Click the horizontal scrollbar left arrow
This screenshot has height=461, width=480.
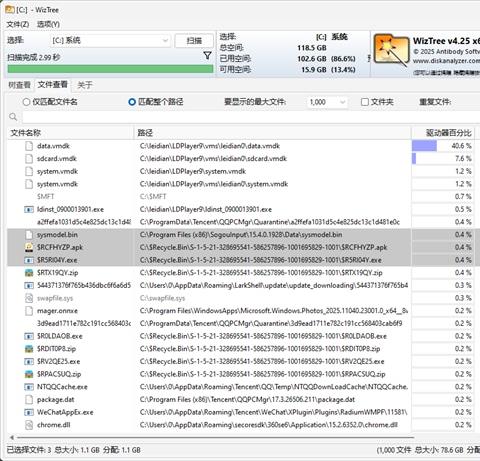(12, 437)
